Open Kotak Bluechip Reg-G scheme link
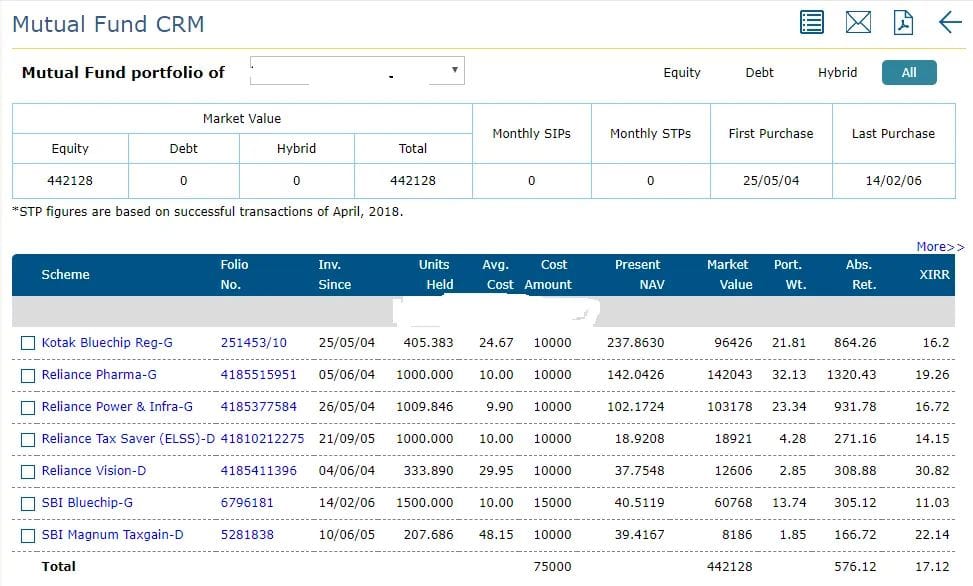The height and width of the screenshot is (586, 973). tap(107, 343)
